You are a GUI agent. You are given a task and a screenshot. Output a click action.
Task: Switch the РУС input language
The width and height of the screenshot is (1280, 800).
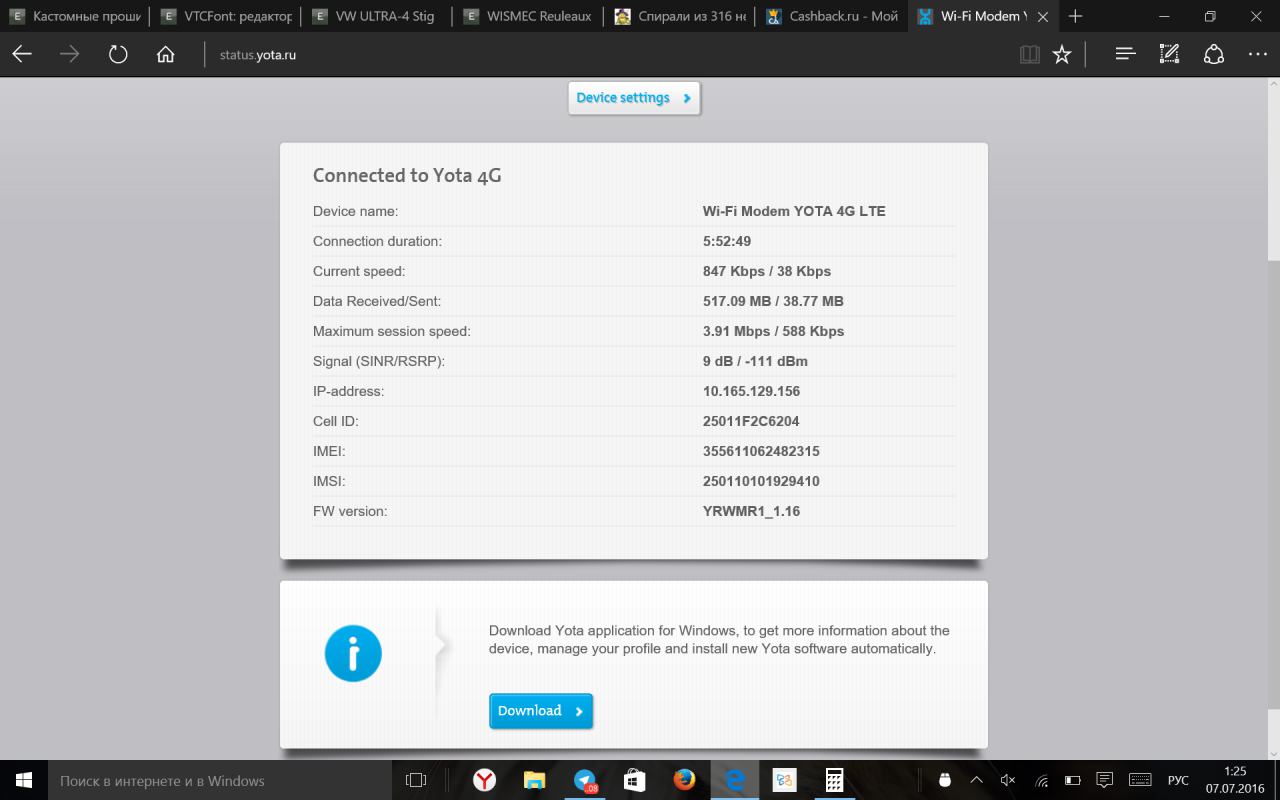pos(1178,780)
